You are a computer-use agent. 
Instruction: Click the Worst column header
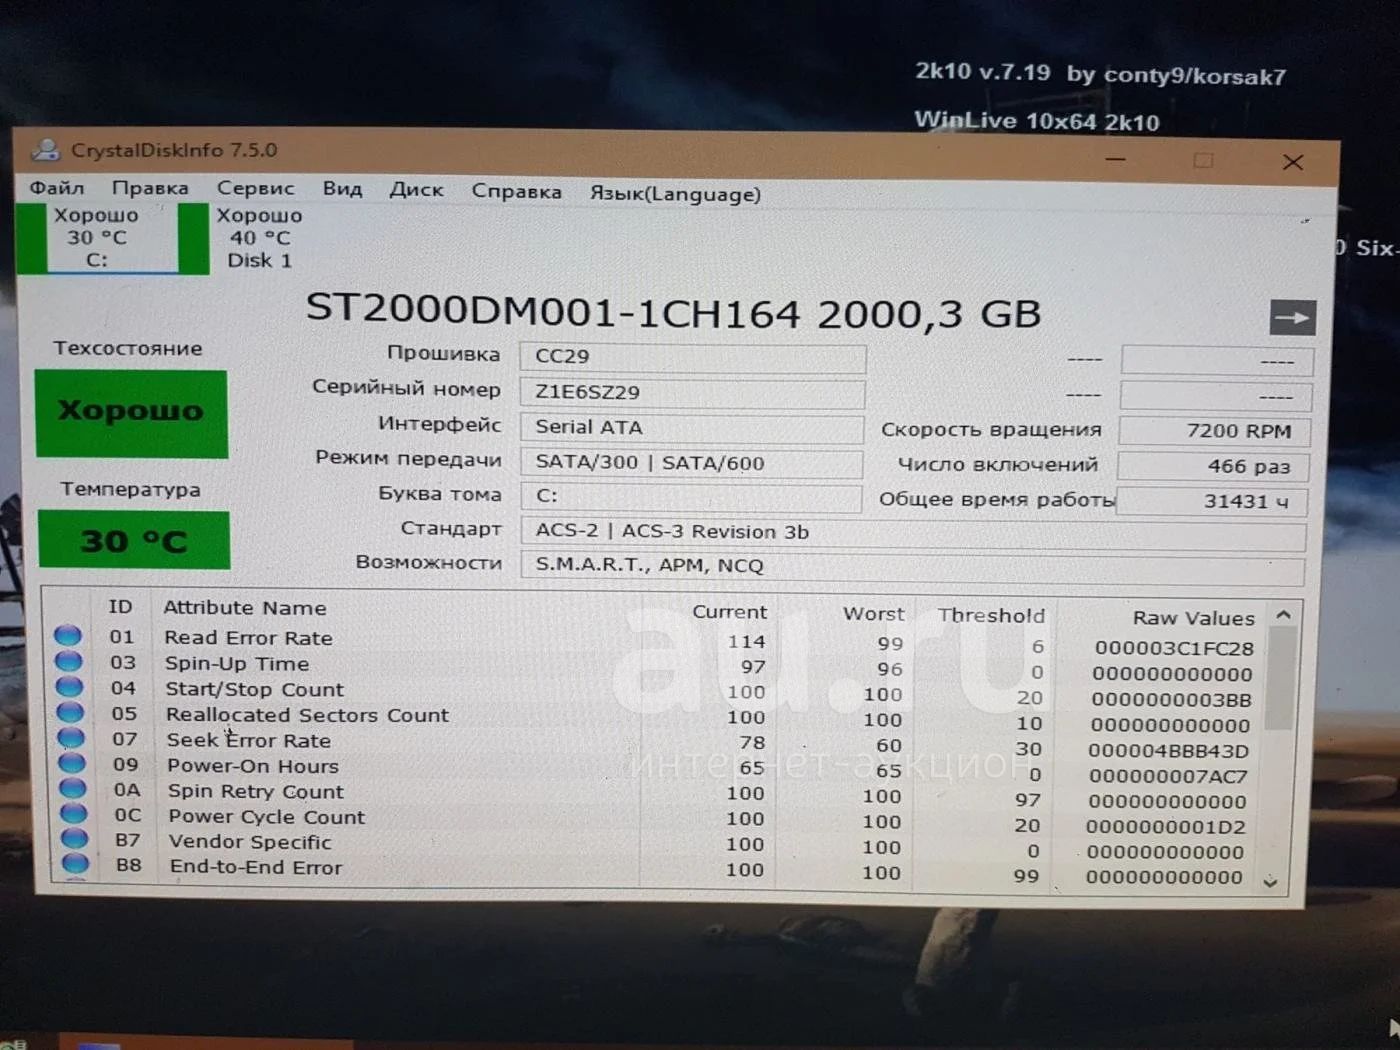coord(874,613)
